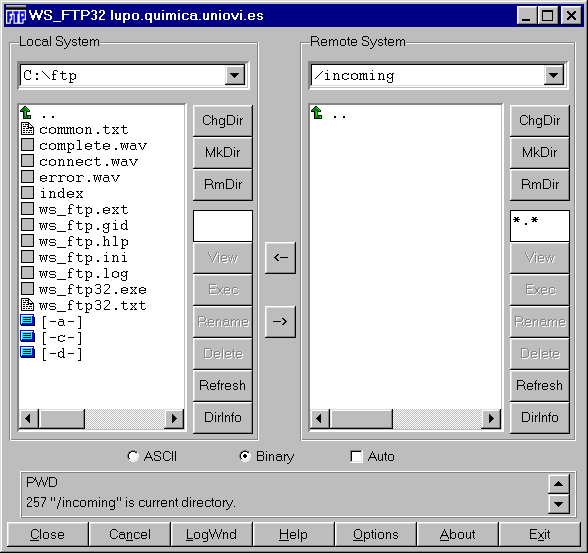Click the file icon beside ws_ftp.ext

pos(27,208)
